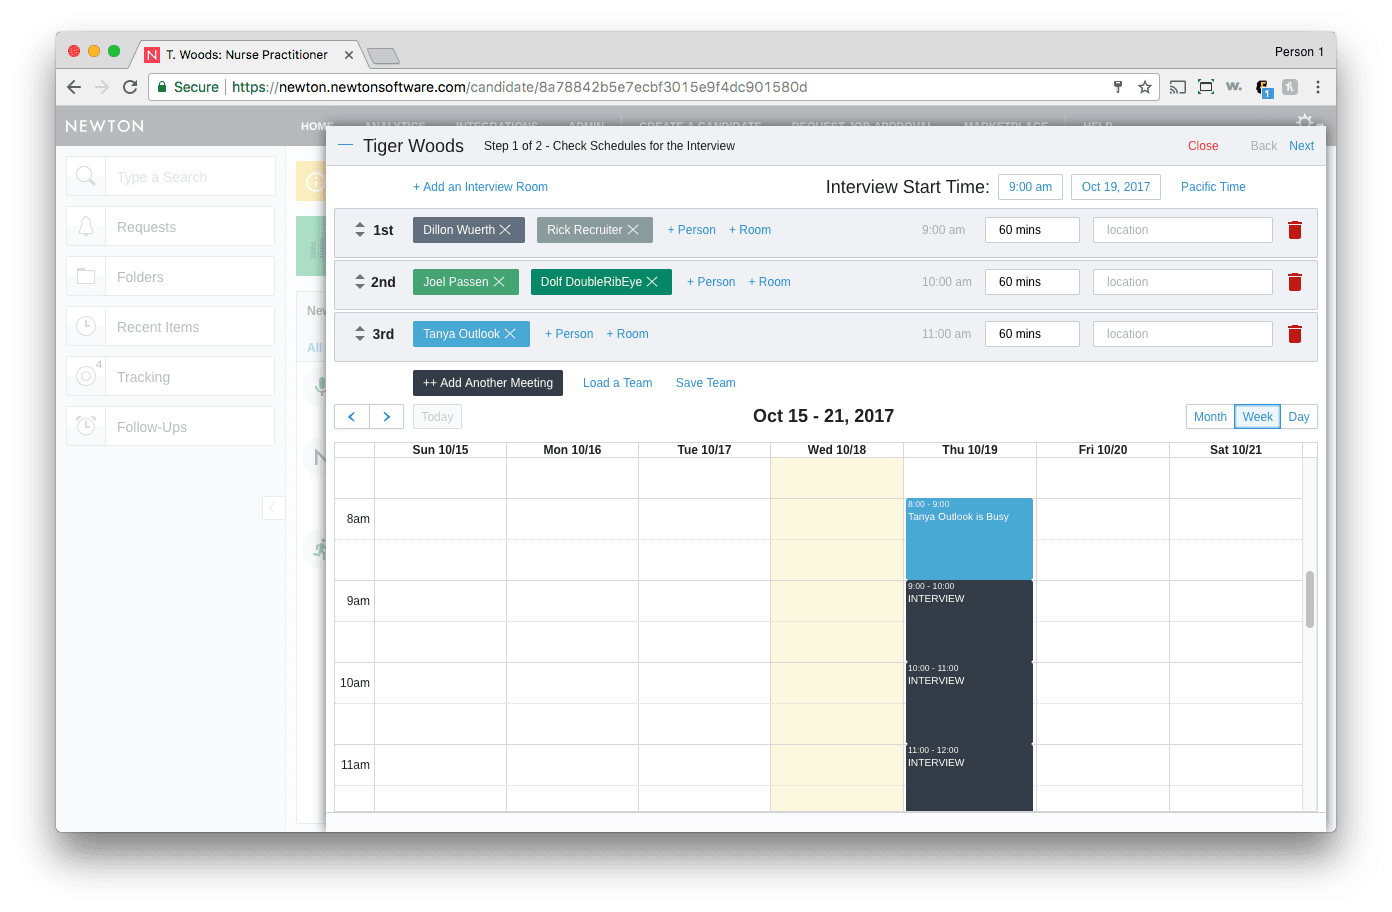The width and height of the screenshot is (1392, 912).
Task: Remove Dillon Wuerth from the 1st interview
Action: click(x=505, y=230)
